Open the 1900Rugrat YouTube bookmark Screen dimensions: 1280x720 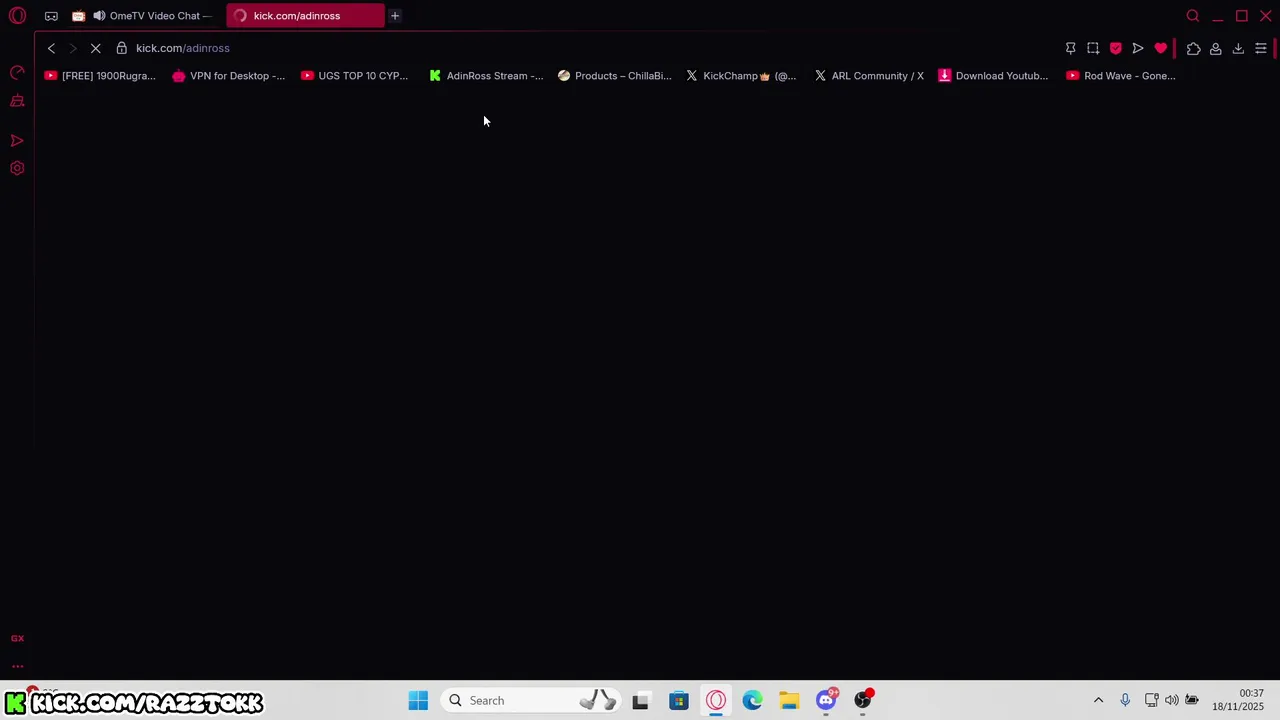[x=100, y=76]
